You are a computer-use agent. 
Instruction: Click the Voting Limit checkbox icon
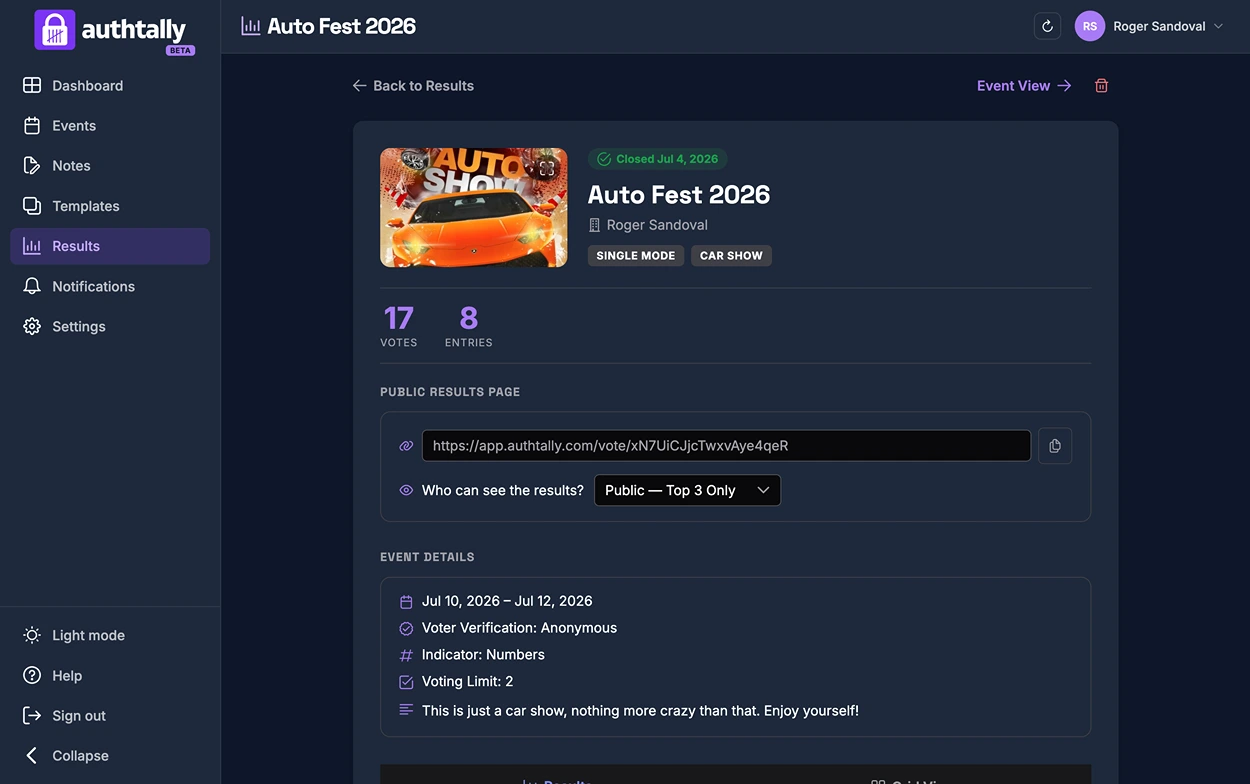click(x=406, y=682)
